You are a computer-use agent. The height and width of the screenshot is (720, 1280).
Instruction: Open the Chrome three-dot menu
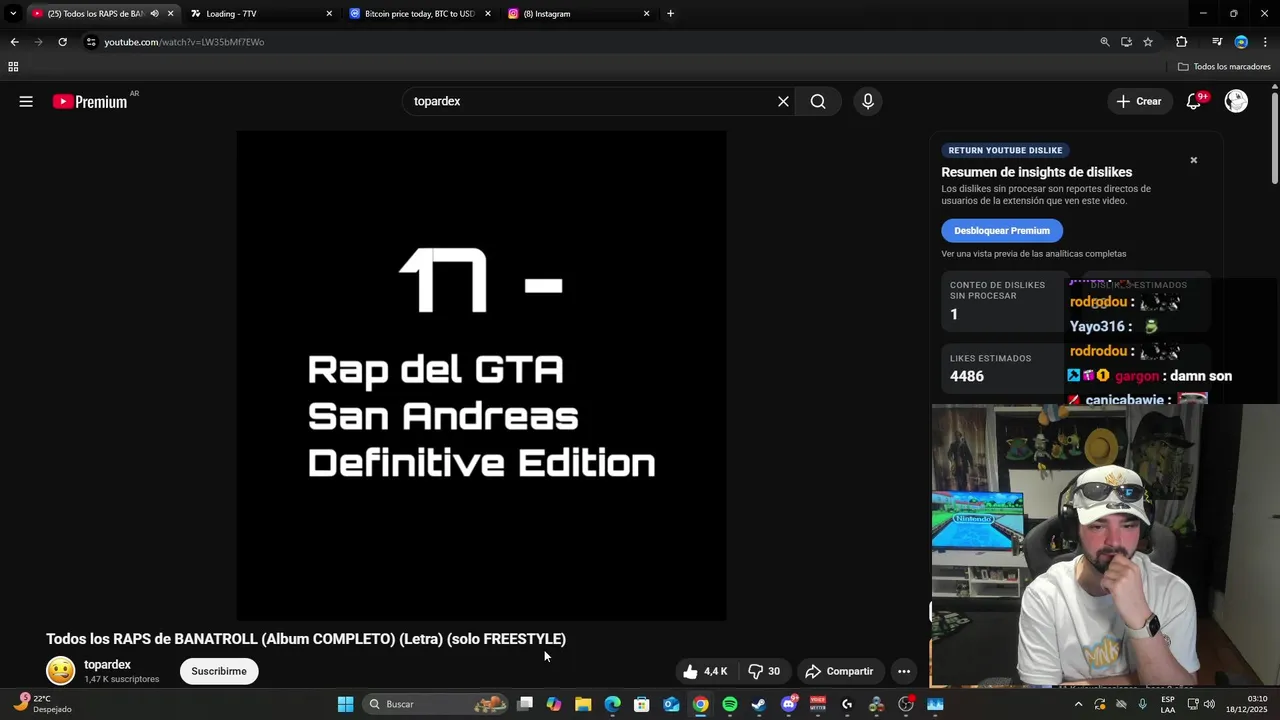[1266, 42]
